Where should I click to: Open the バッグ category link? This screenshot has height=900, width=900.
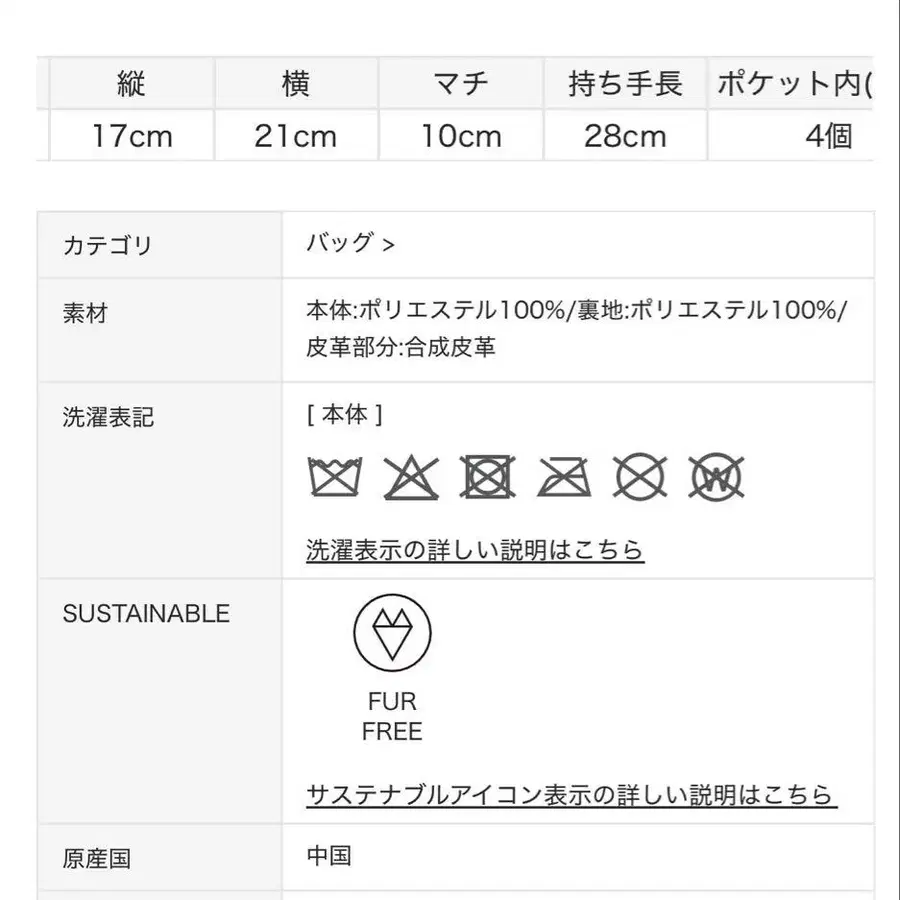pos(350,243)
